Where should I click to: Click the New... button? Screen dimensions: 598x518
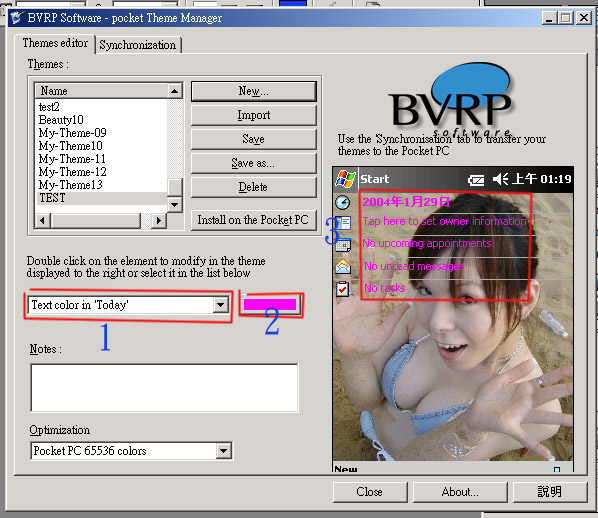click(x=254, y=91)
